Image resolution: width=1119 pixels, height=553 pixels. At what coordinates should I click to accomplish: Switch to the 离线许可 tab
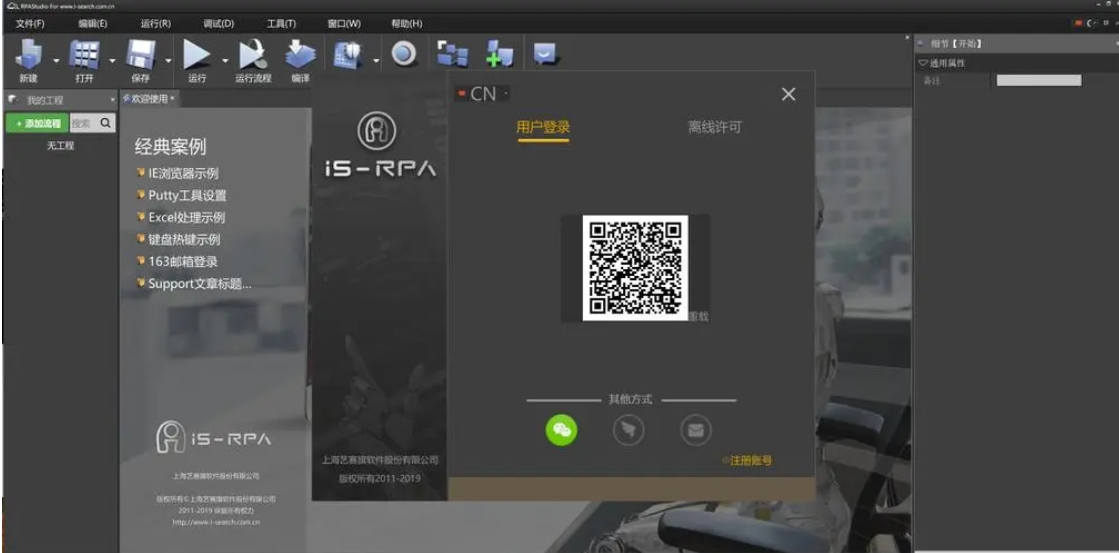tap(714, 128)
